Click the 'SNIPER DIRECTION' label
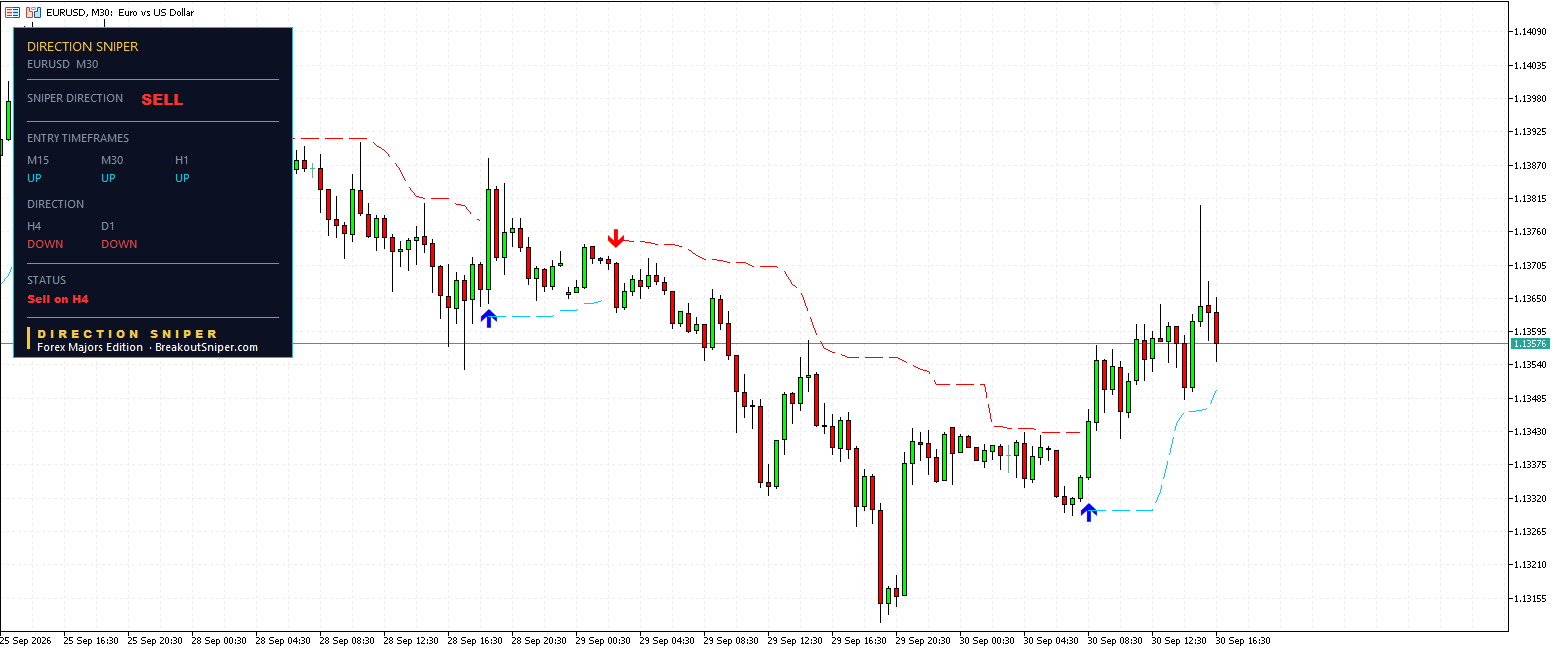Image resolution: width=1560 pixels, height=652 pixels. point(75,98)
